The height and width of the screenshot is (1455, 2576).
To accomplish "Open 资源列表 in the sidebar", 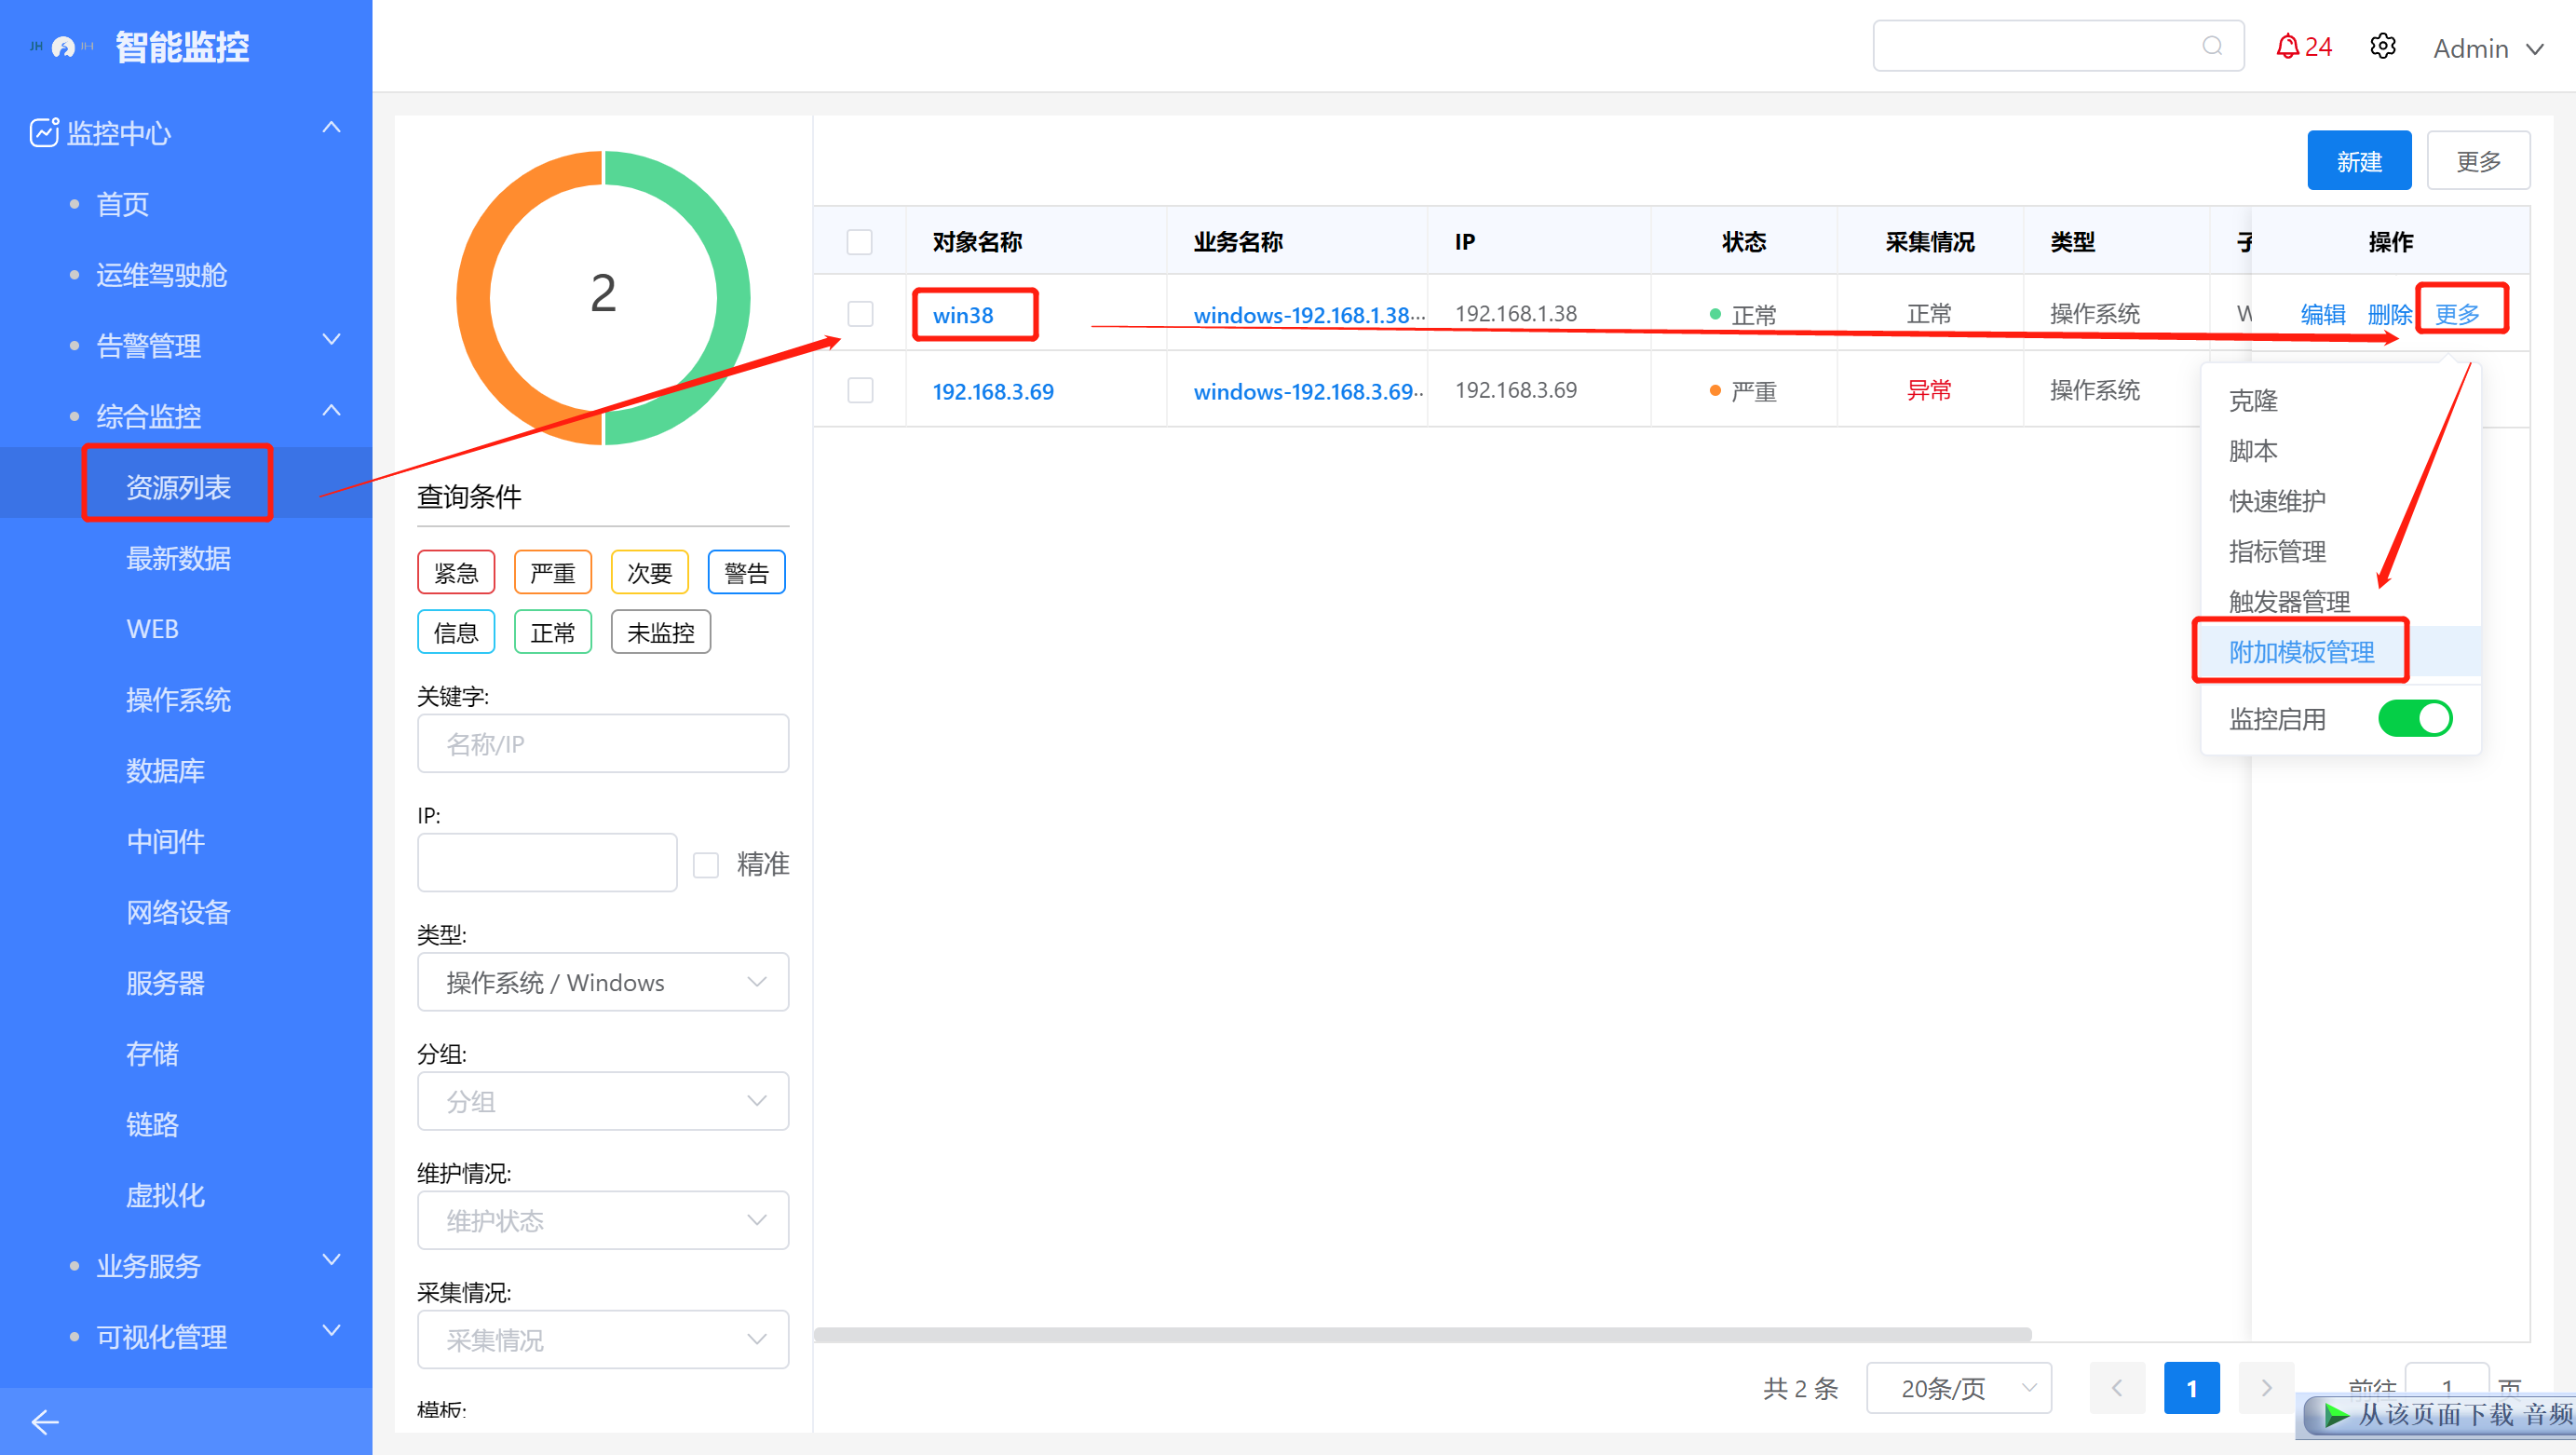I will [178, 487].
